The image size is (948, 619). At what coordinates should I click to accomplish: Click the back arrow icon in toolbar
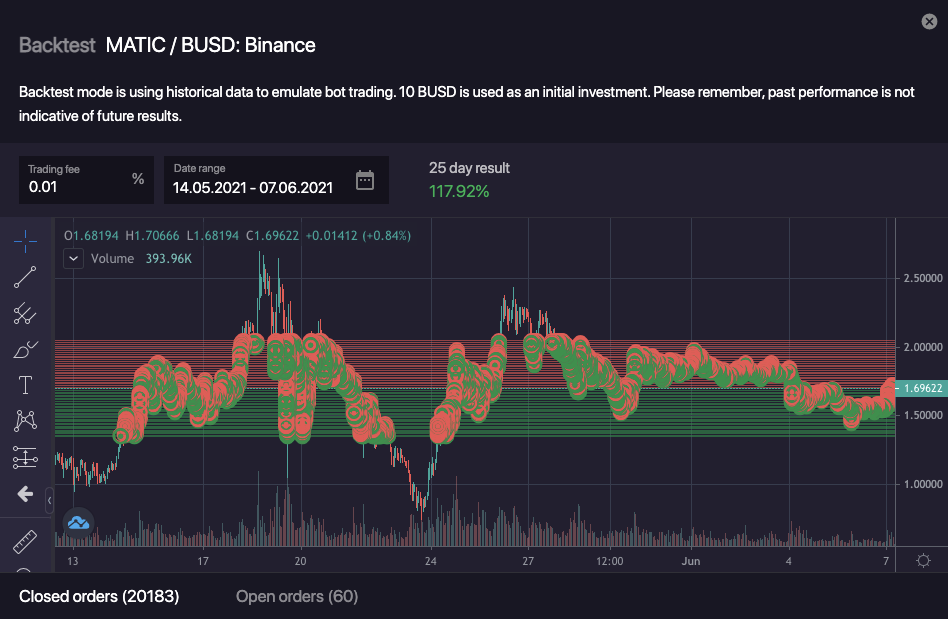click(25, 494)
